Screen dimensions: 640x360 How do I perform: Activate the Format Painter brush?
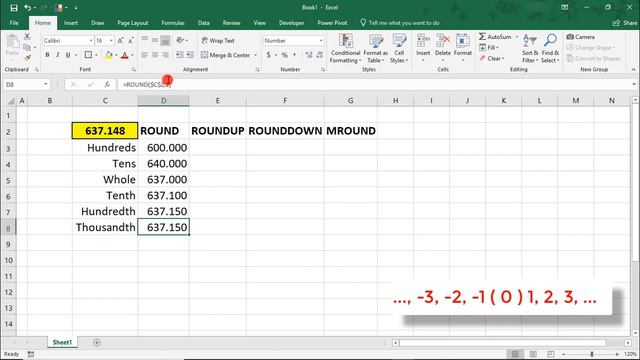click(x=27, y=58)
